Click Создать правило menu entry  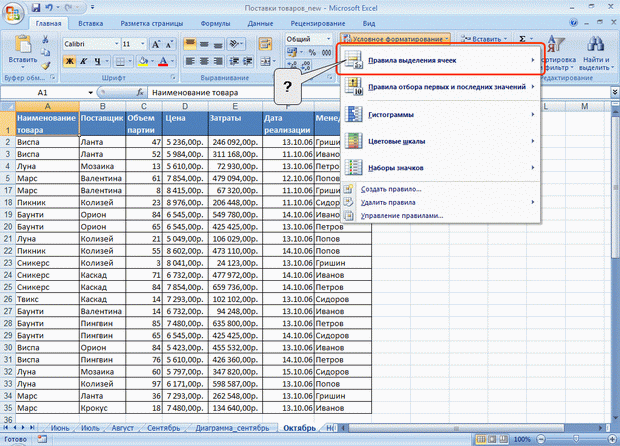click(391, 189)
